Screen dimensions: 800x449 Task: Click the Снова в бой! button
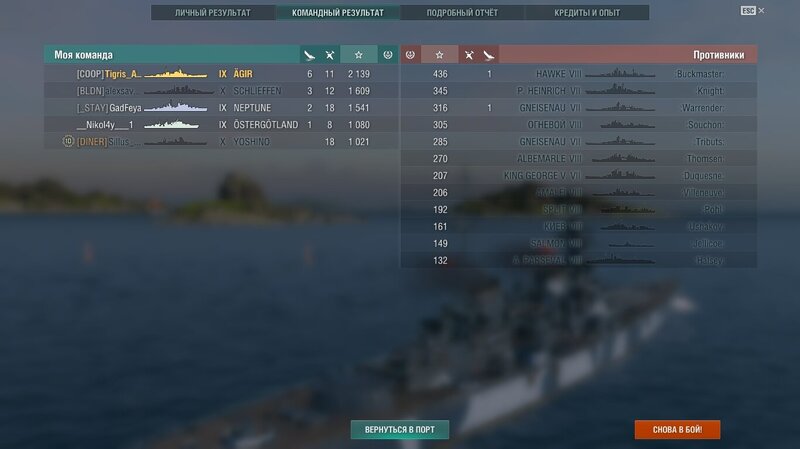678,430
